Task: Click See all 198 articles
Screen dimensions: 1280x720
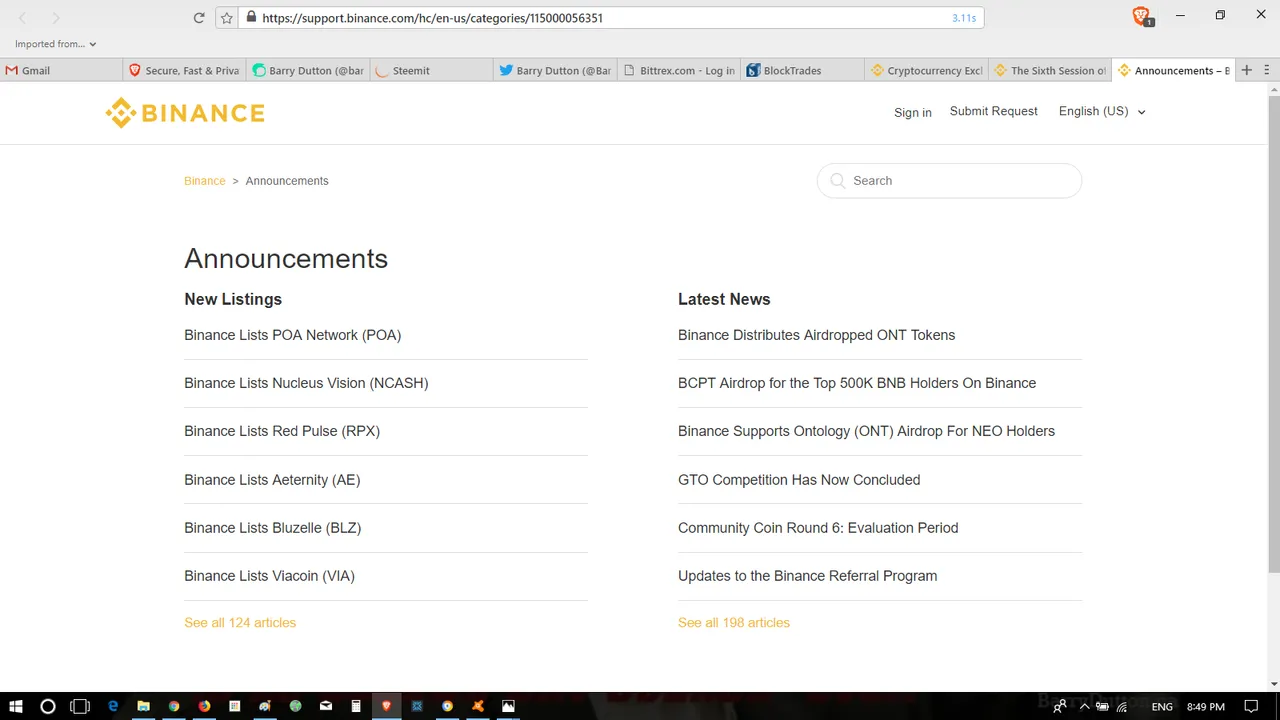Action: 734,622
